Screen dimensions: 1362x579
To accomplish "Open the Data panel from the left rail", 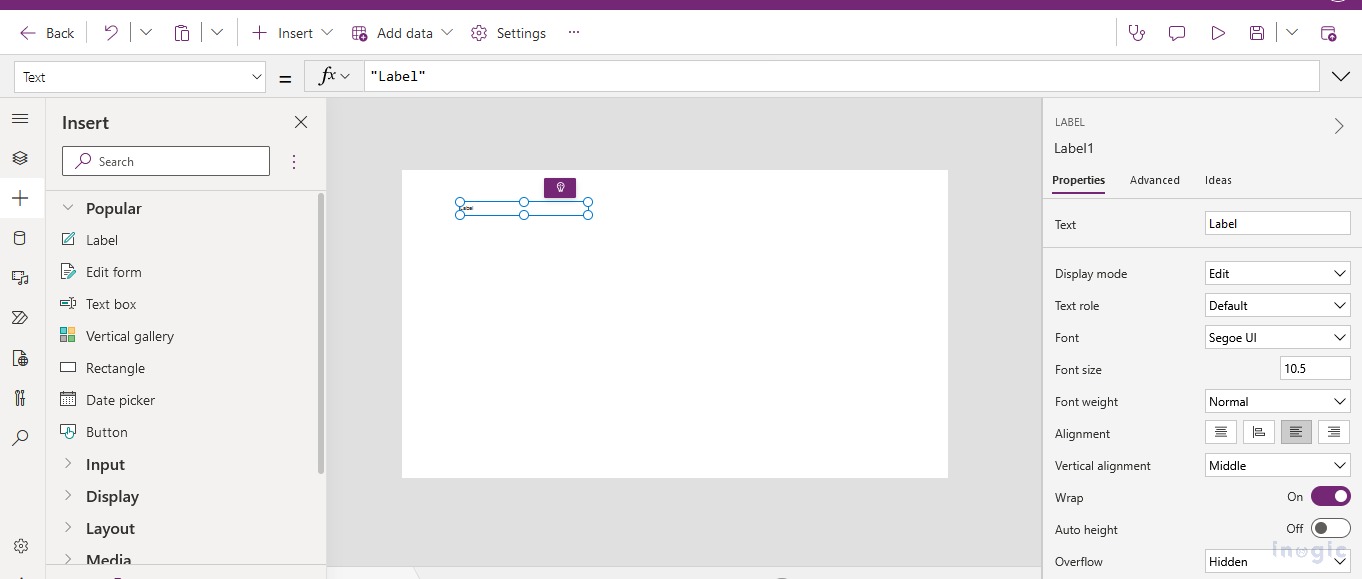I will [x=20, y=238].
